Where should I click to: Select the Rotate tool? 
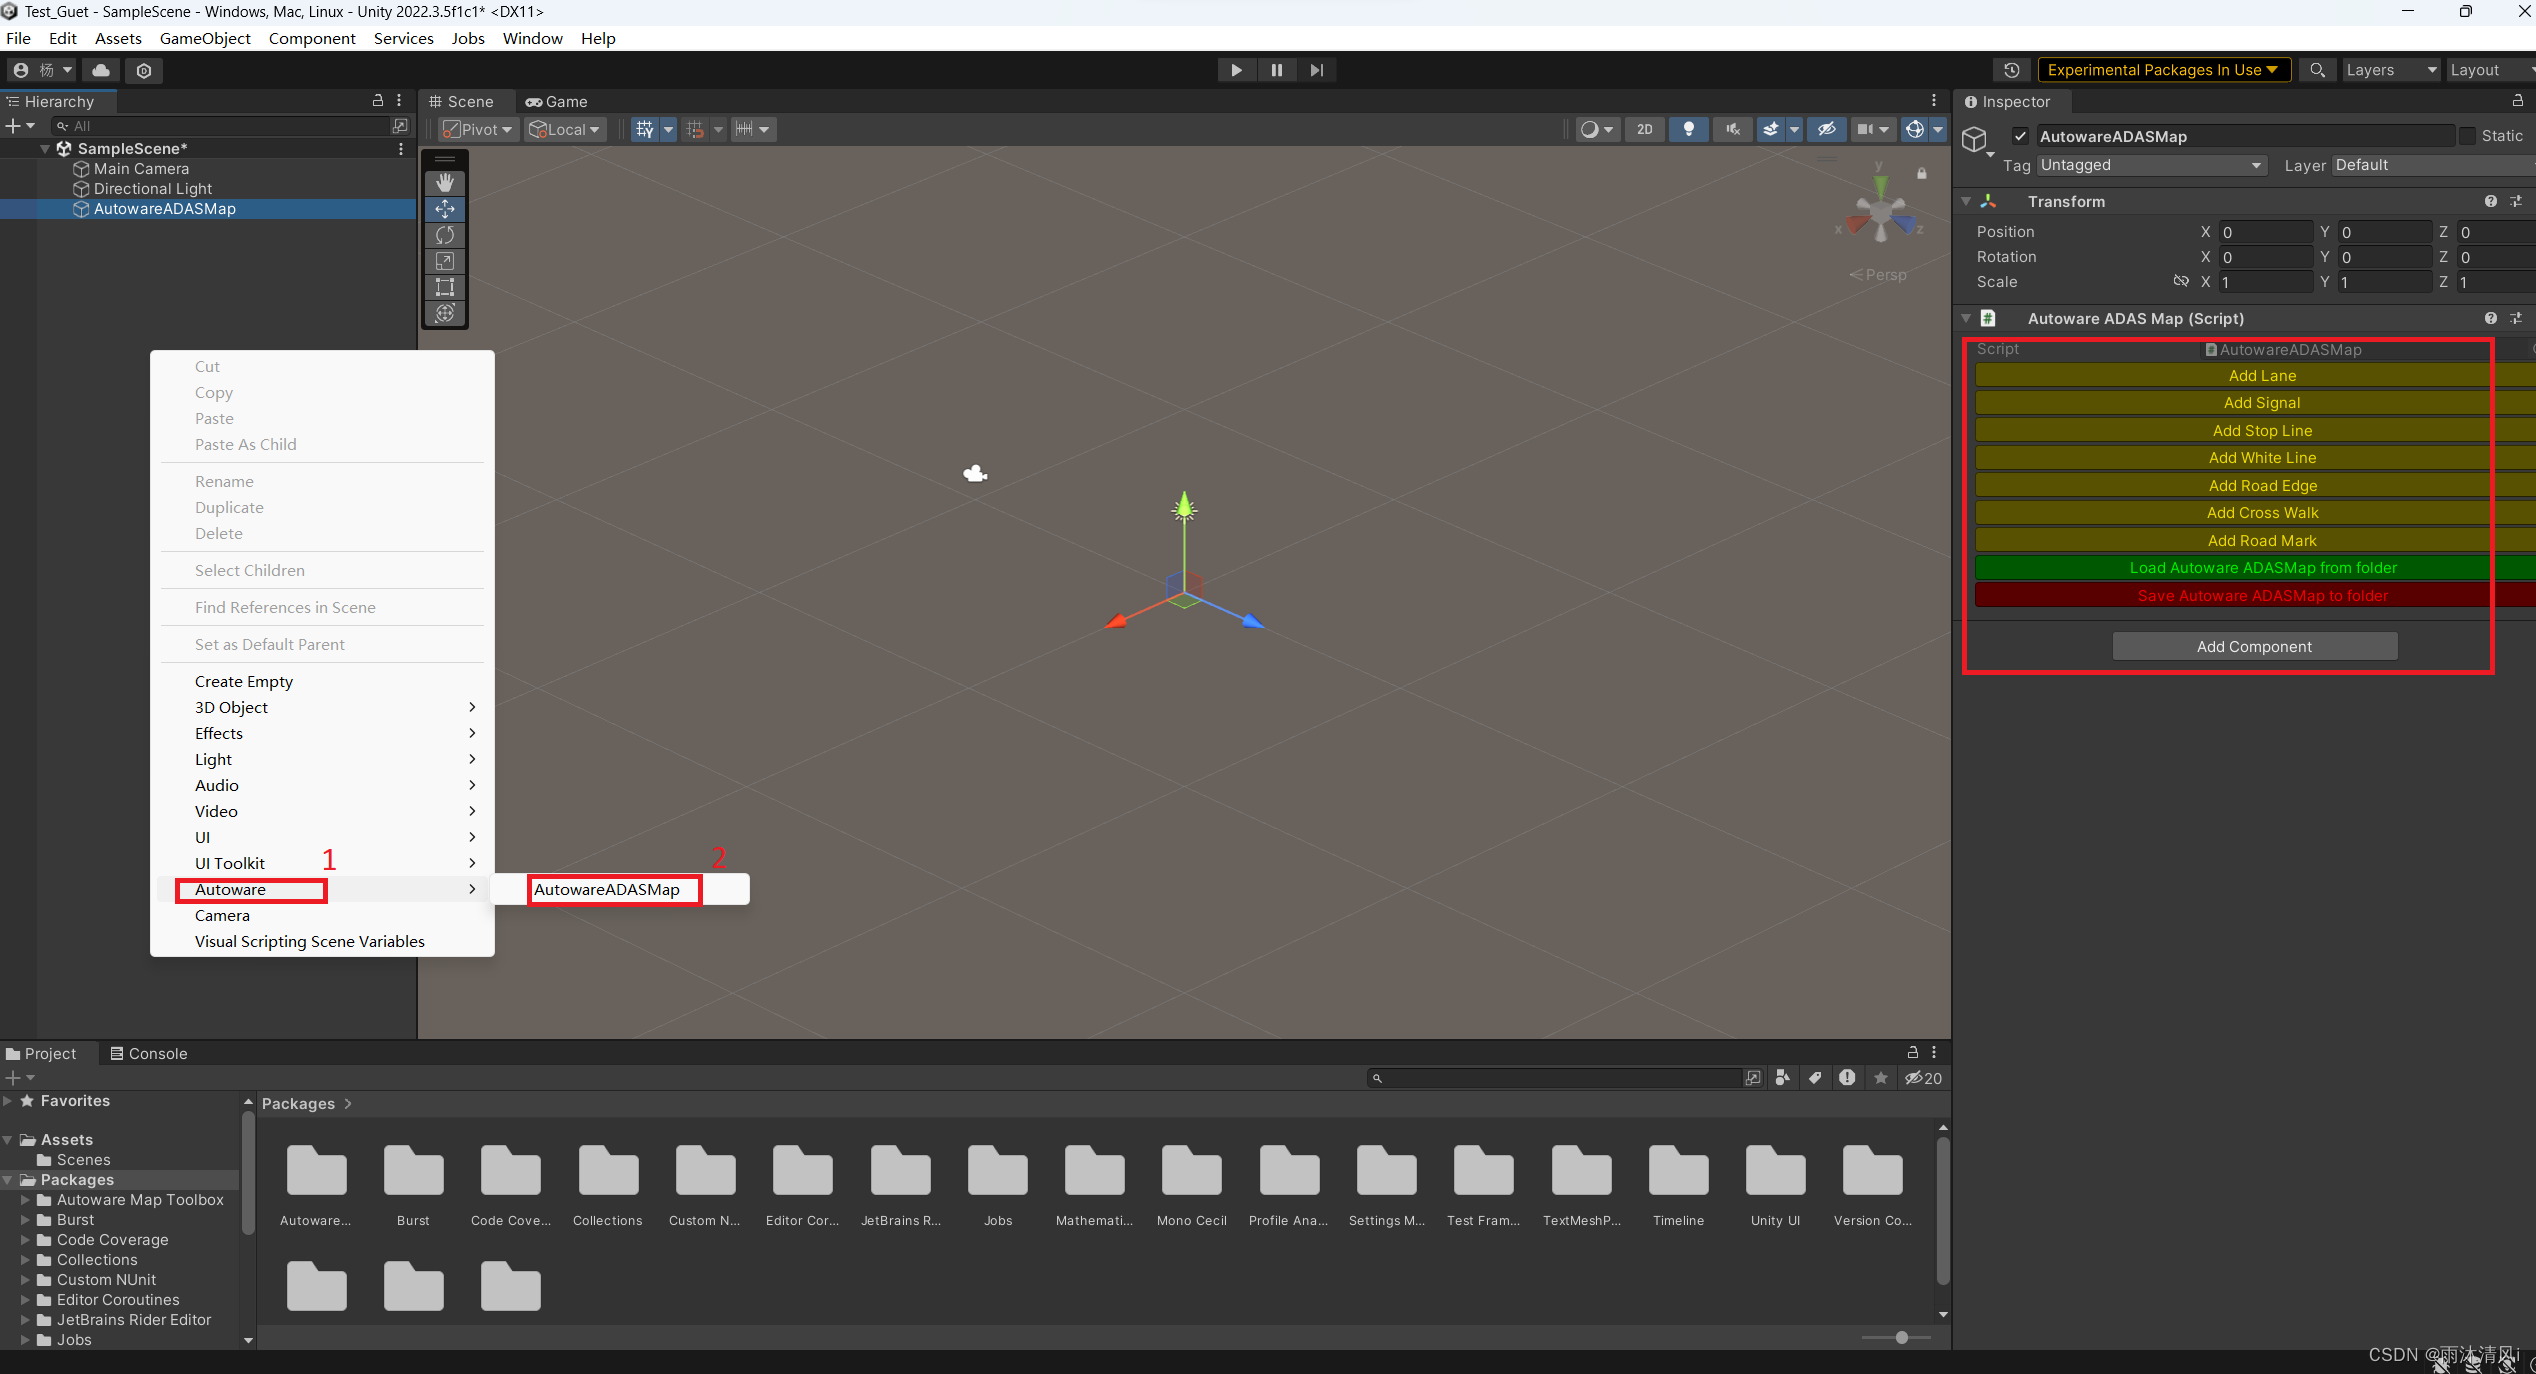point(445,235)
